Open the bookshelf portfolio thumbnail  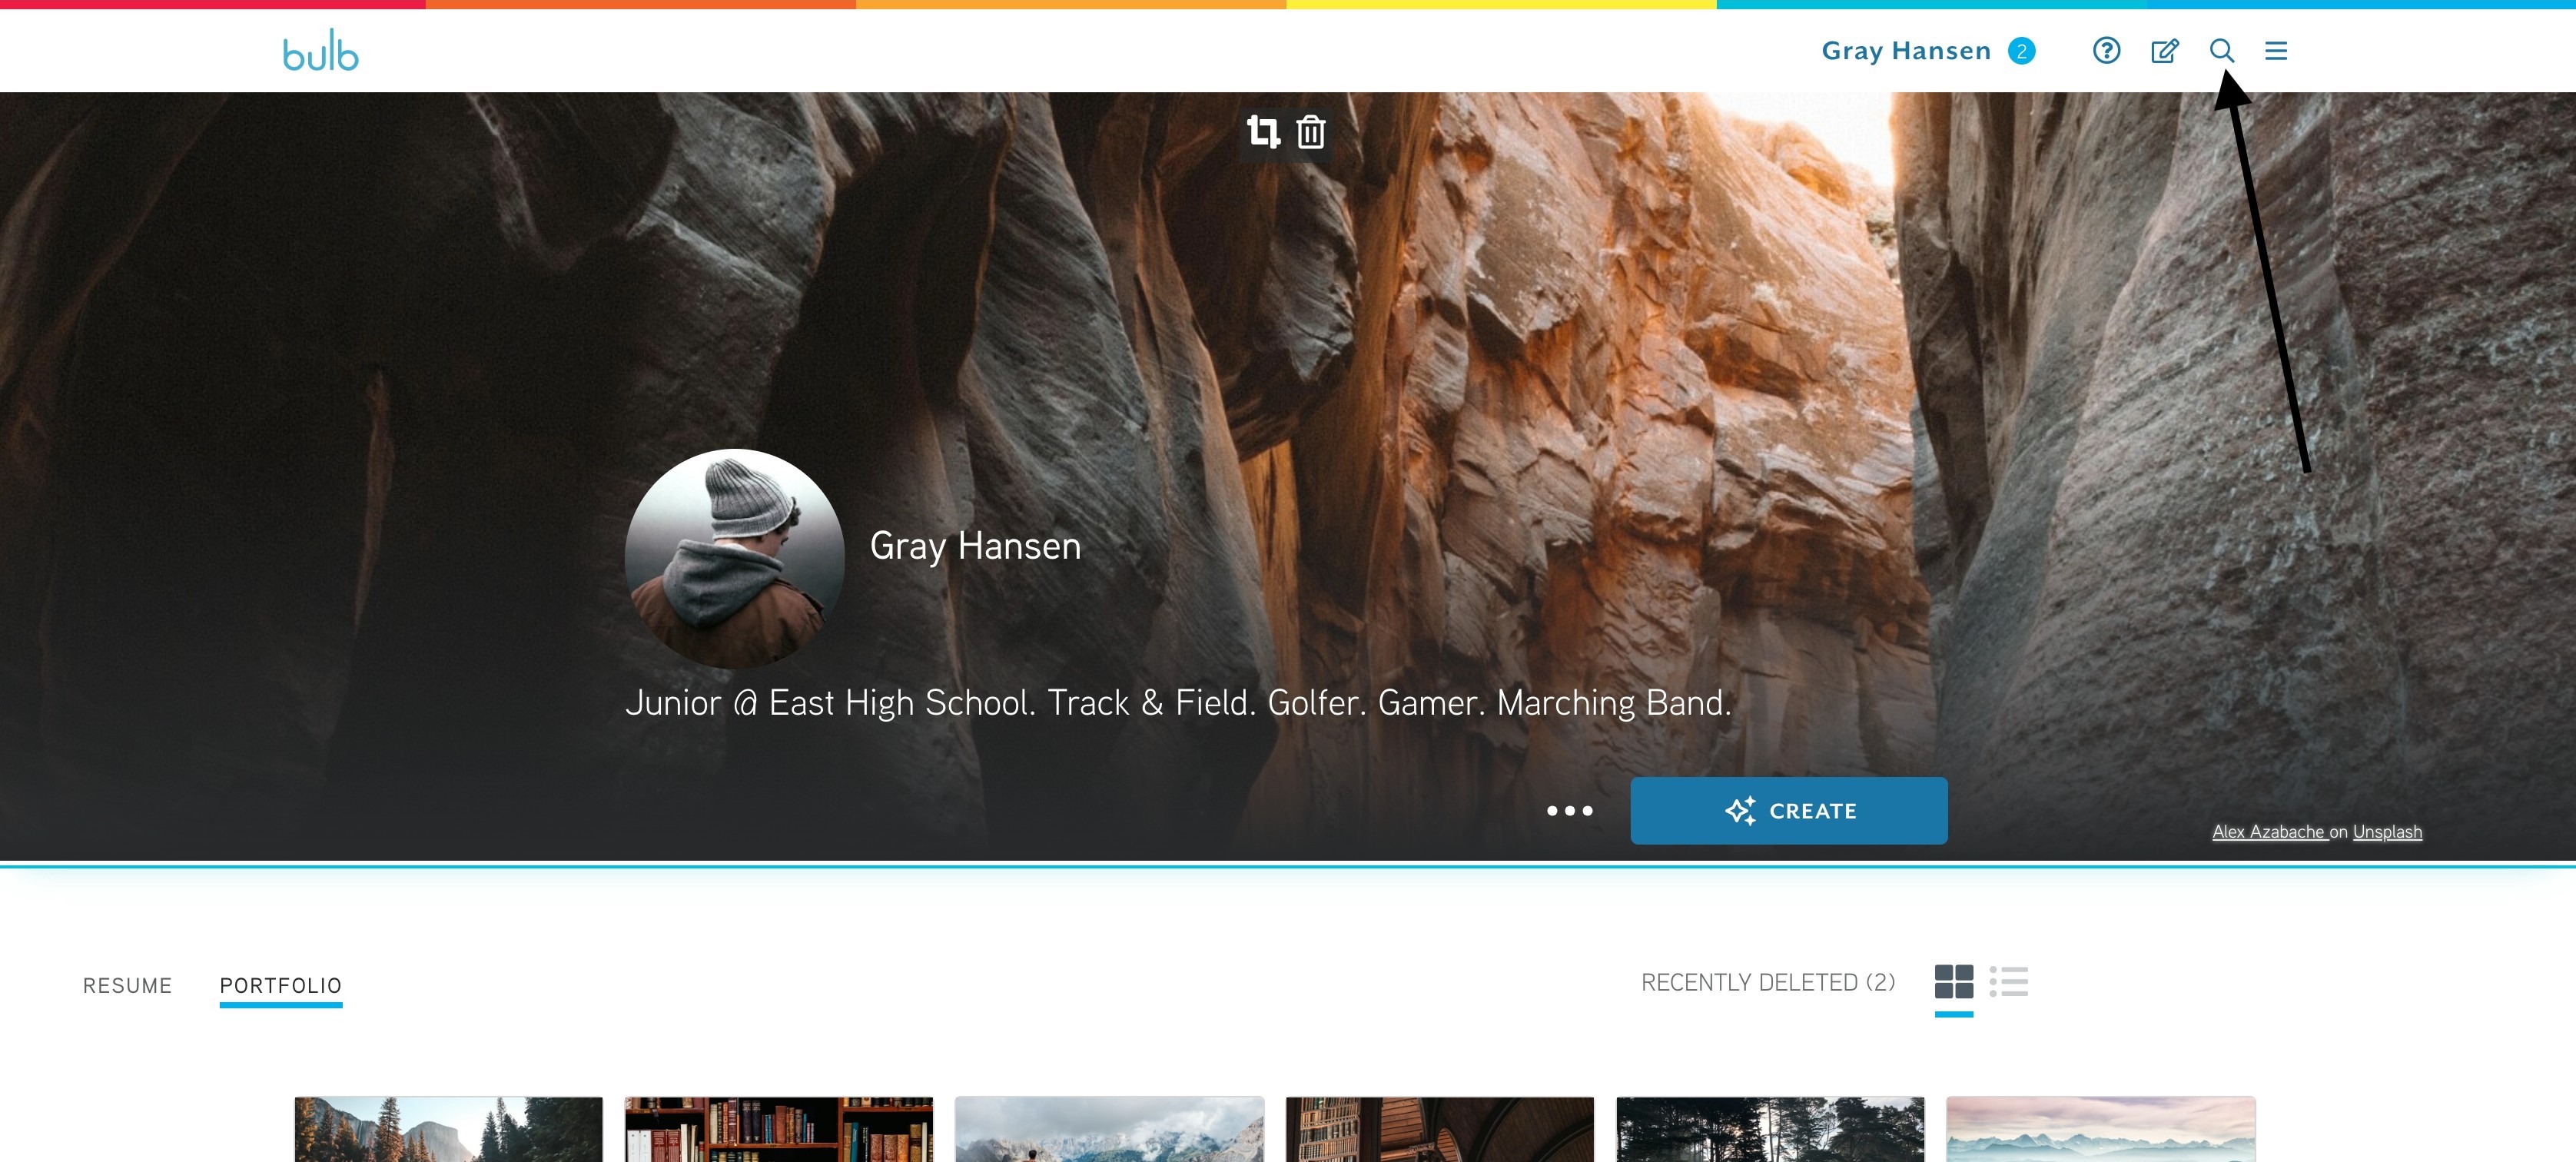point(778,1129)
